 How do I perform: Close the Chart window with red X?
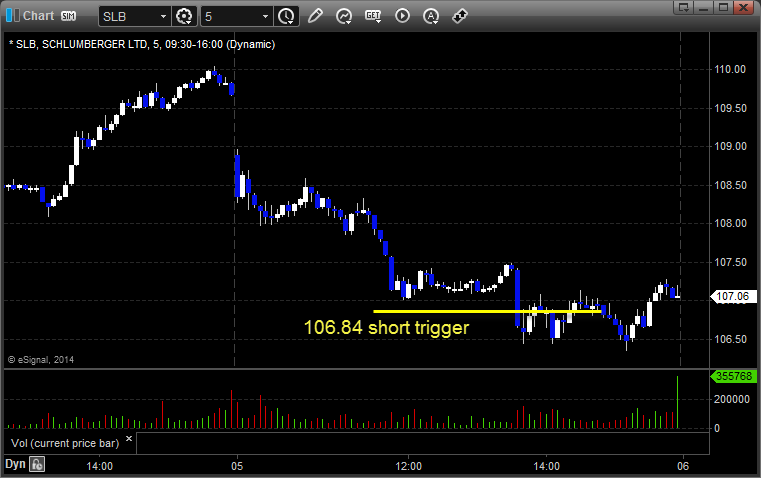tap(743, 7)
